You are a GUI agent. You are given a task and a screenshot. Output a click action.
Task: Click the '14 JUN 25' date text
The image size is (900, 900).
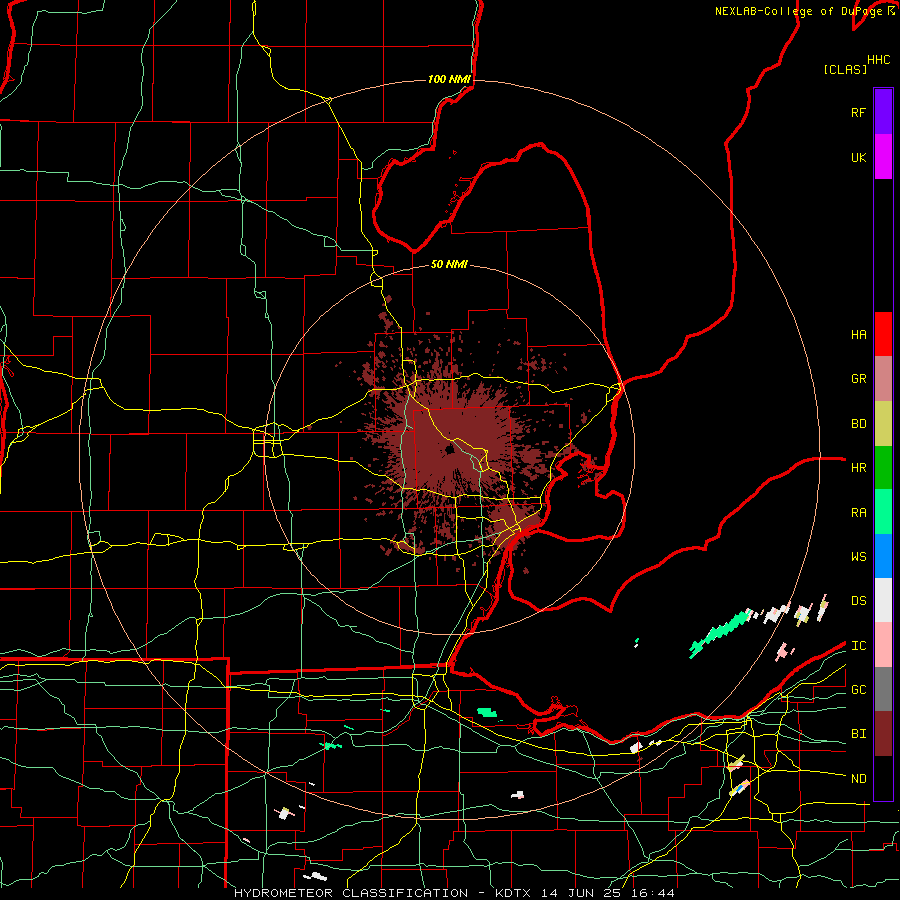coord(581,893)
